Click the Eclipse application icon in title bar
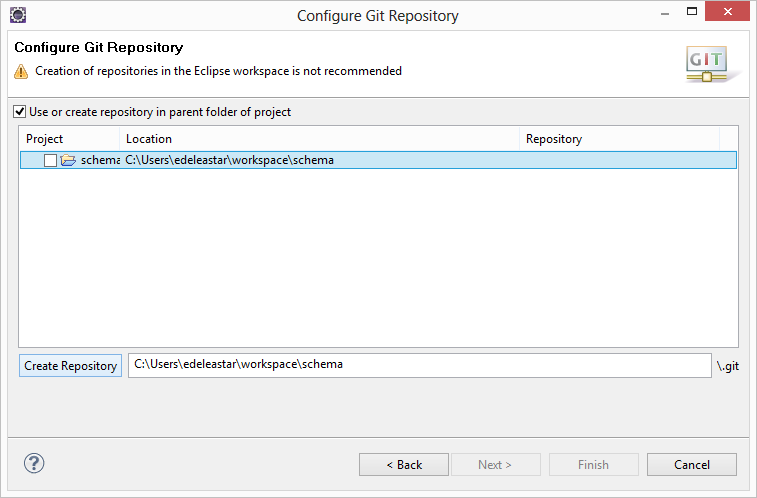Screen dimensions: 757x498 click(18, 15)
